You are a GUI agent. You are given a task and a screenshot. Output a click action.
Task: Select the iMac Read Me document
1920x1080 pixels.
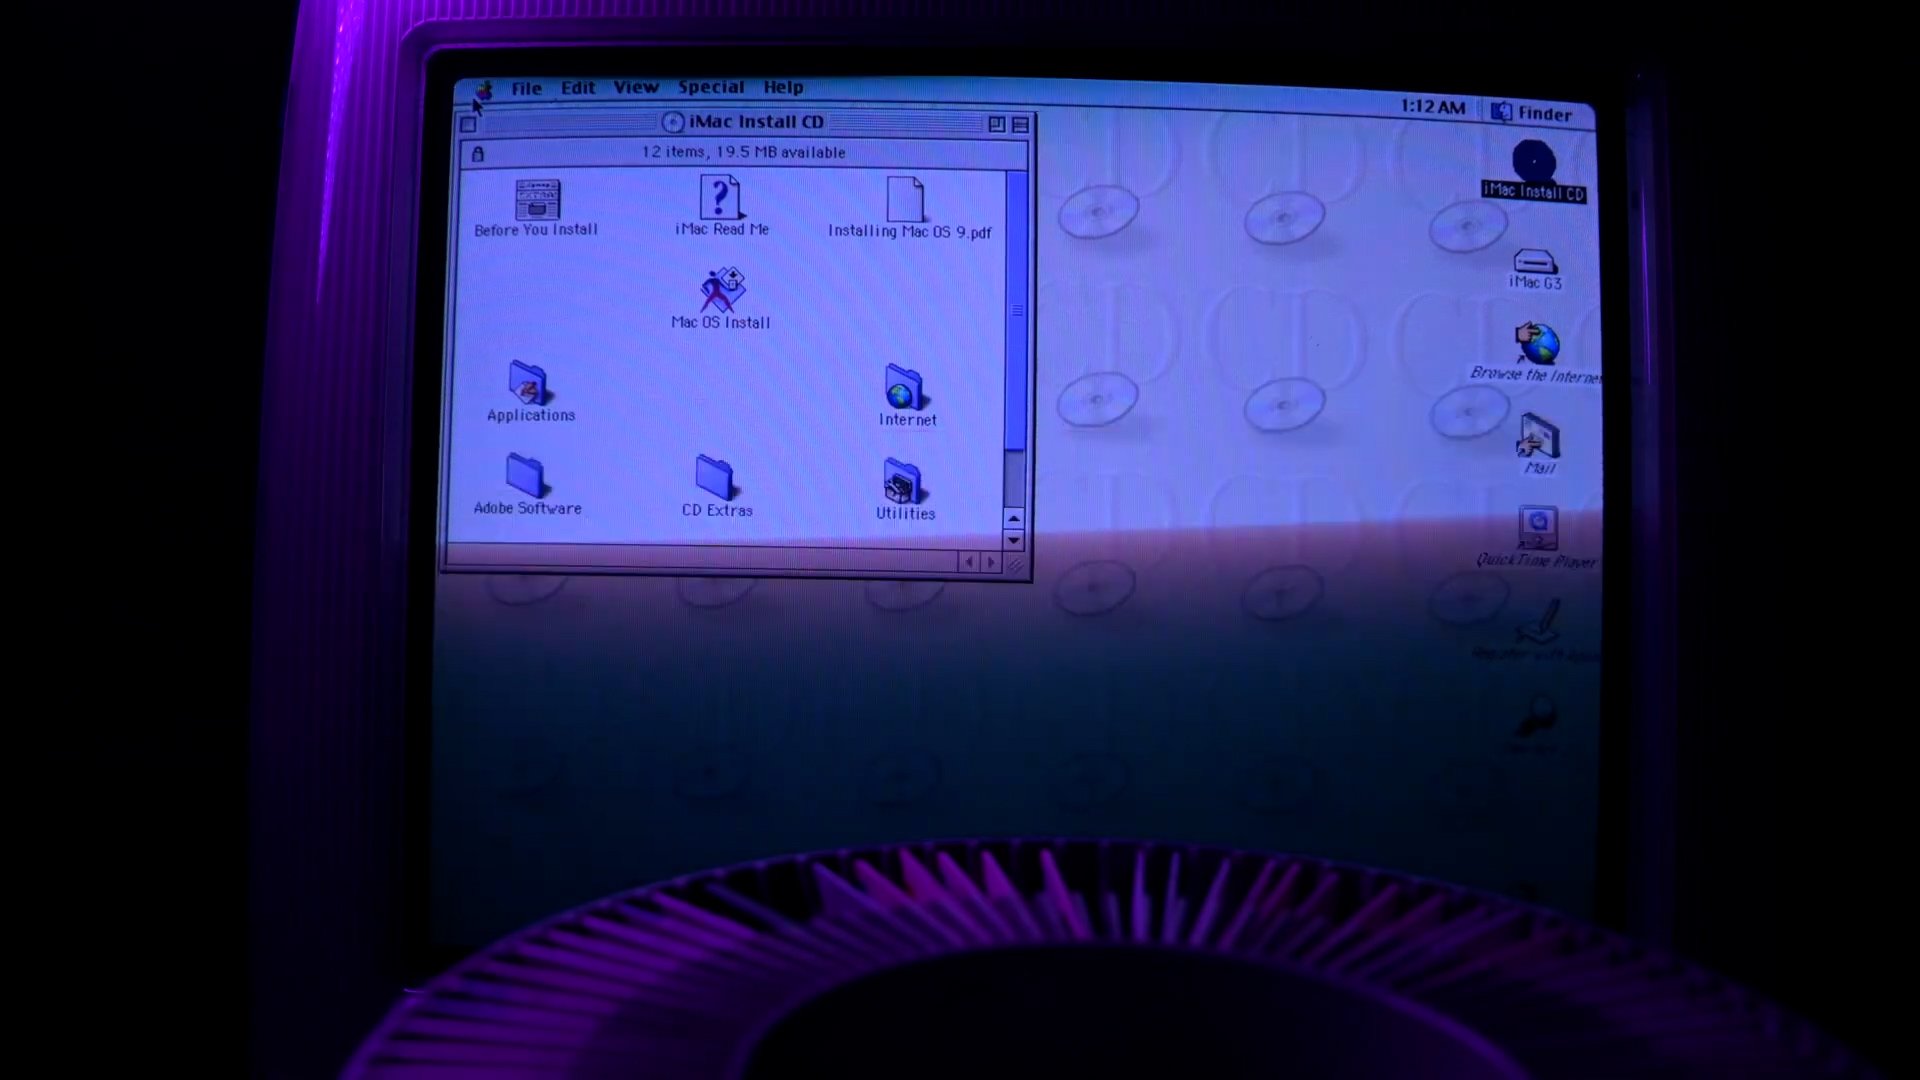click(721, 206)
